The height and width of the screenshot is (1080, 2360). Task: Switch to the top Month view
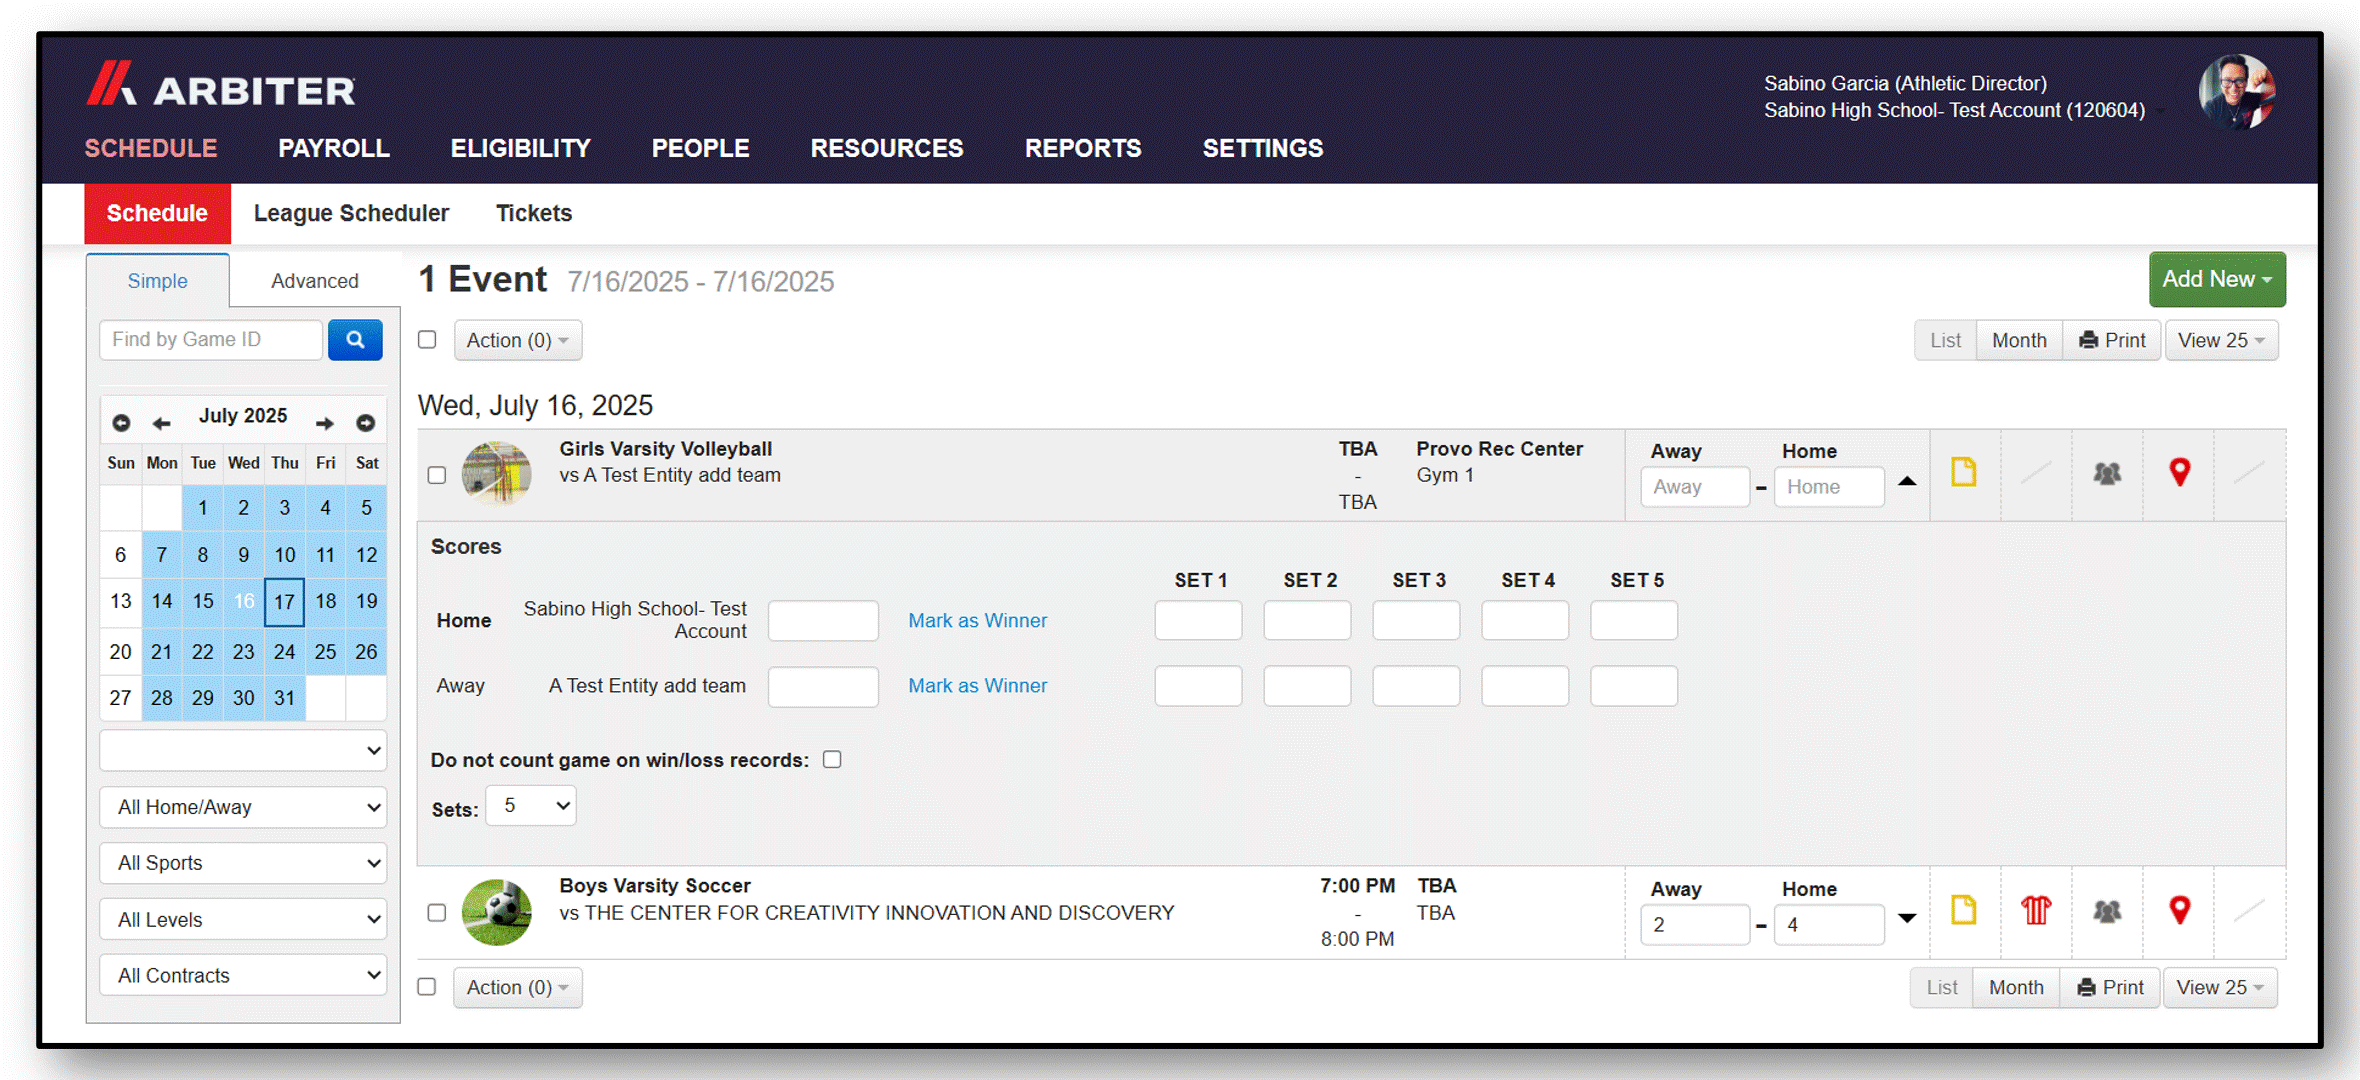point(2019,340)
